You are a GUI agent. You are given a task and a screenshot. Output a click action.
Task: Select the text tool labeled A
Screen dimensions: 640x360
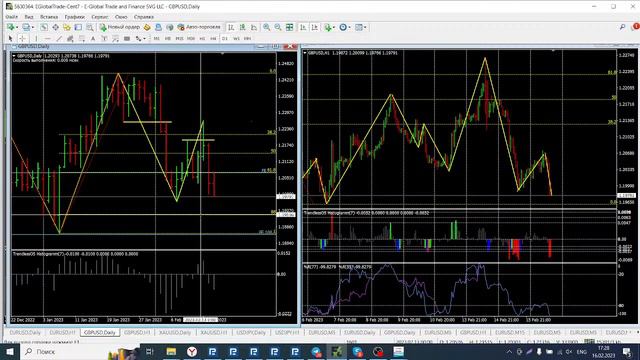pos(93,38)
